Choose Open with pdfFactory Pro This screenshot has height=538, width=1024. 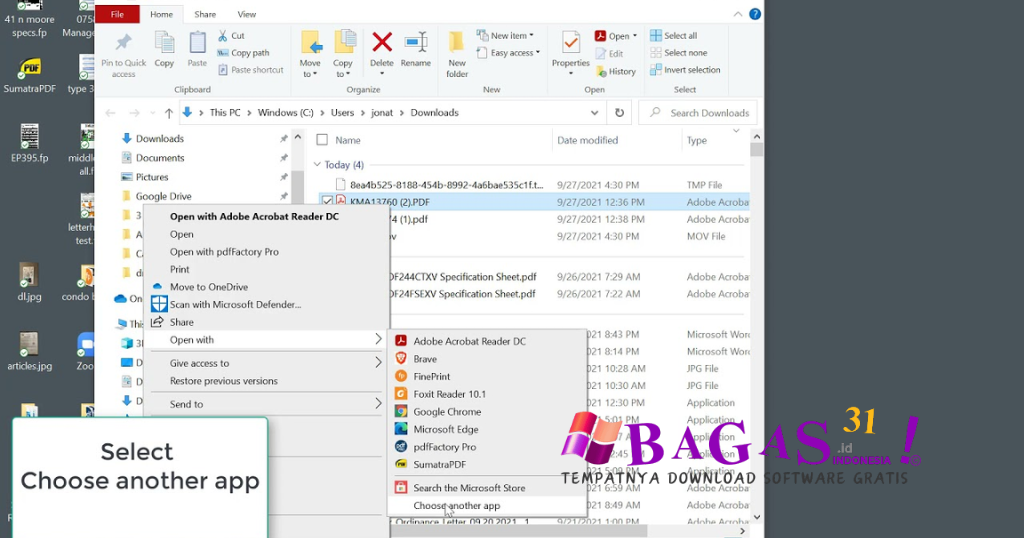click(x=224, y=252)
